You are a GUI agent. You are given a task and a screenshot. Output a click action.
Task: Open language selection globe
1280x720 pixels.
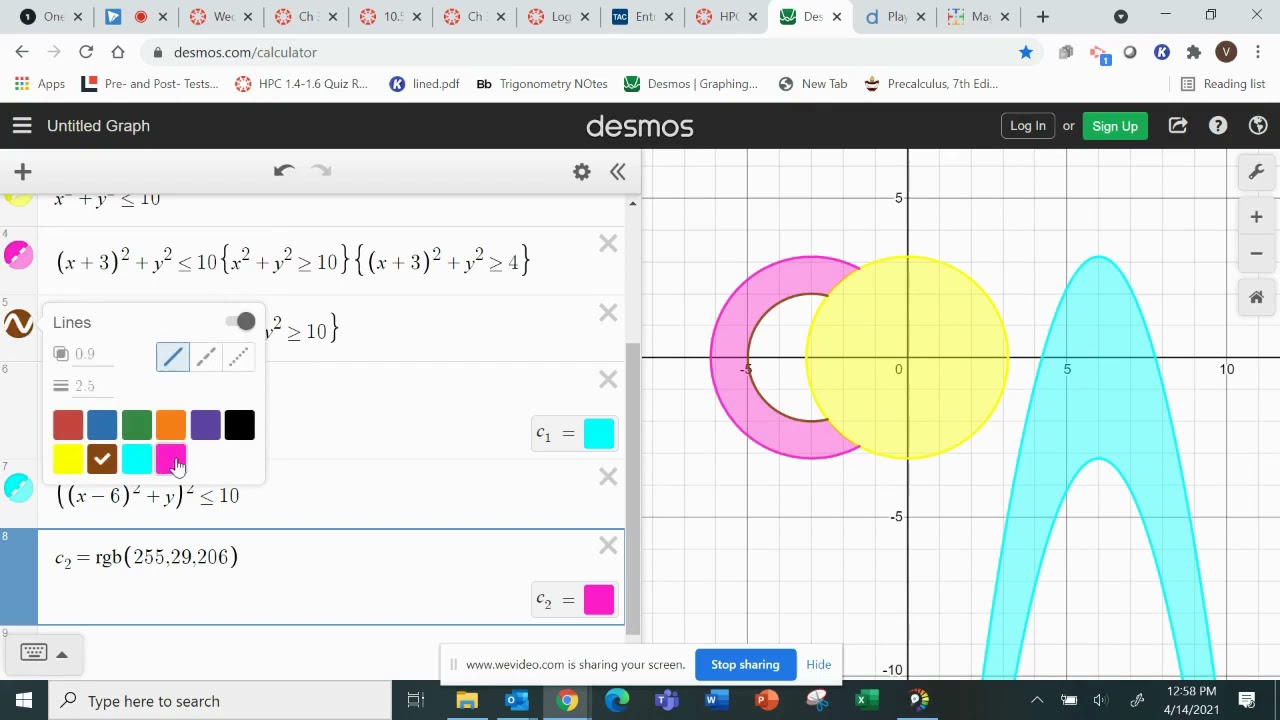tap(1259, 126)
